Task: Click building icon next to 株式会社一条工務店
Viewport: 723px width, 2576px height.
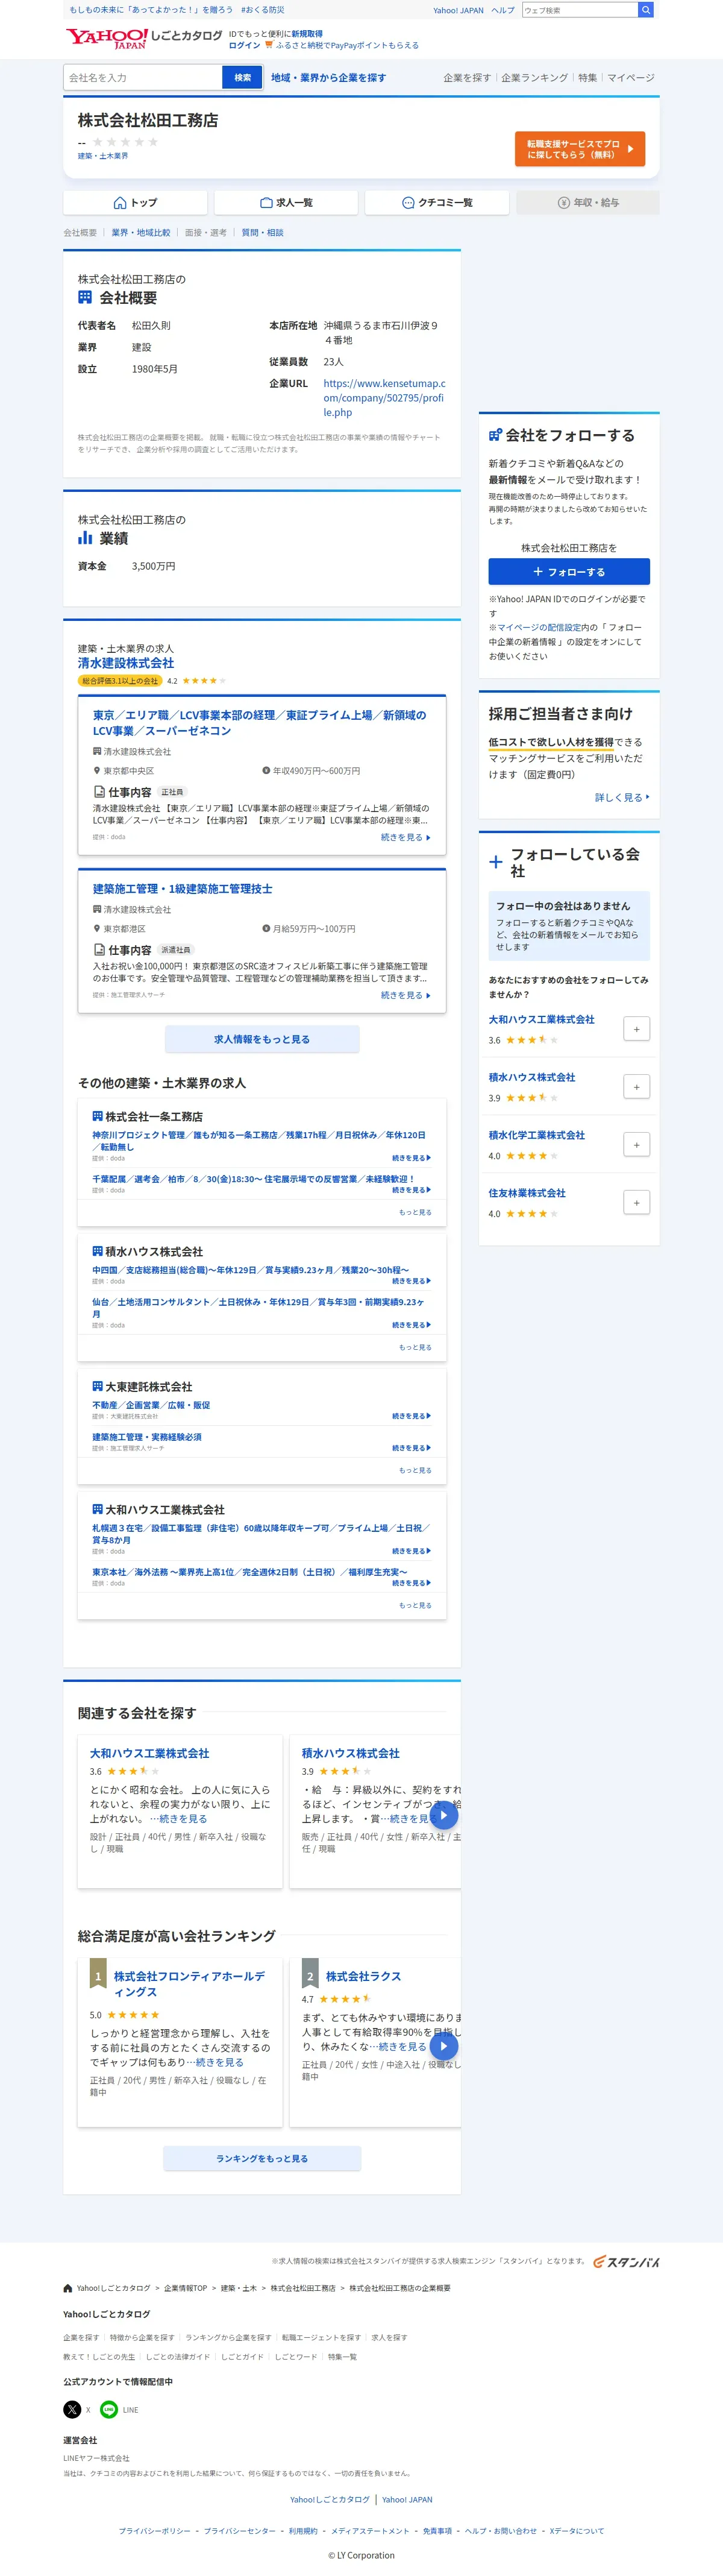Action: (98, 1116)
